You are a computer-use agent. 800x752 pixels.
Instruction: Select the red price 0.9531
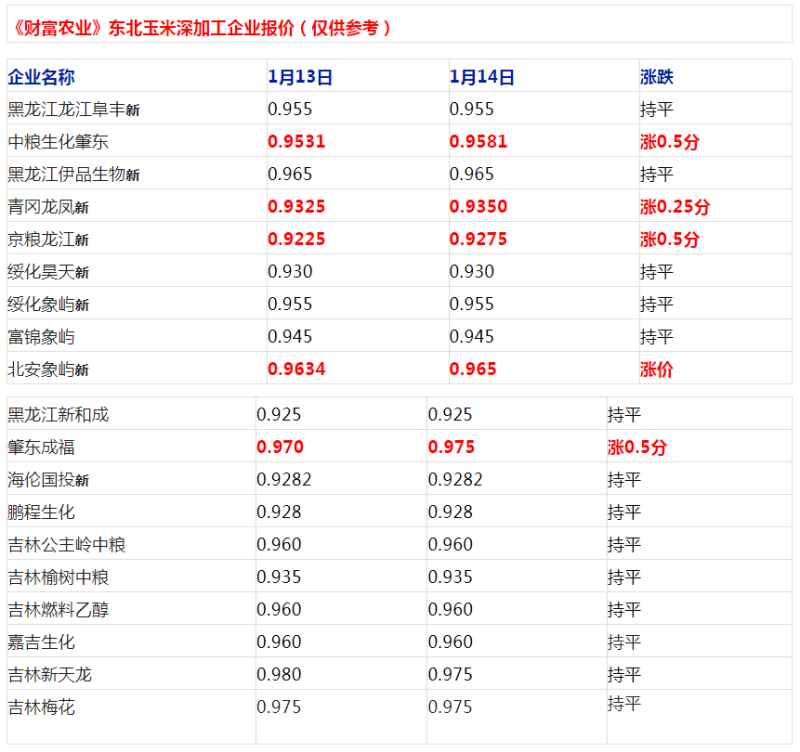tap(296, 142)
